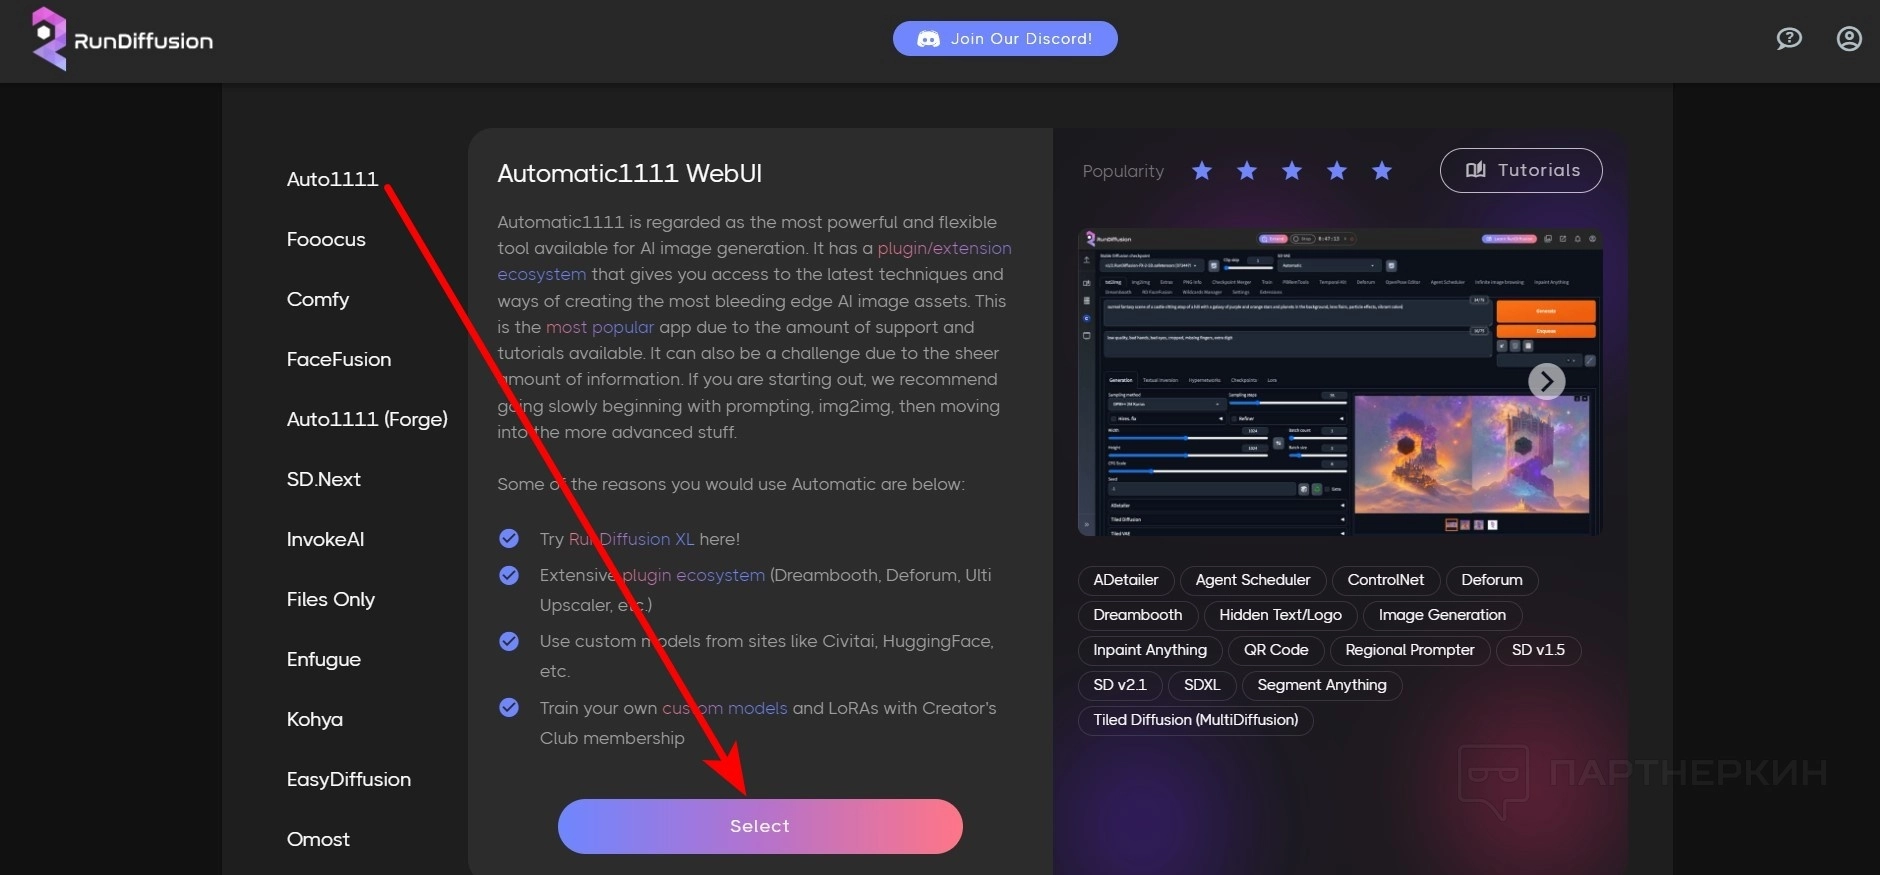Follow the 'most popular' link
1880x875 pixels.
pos(600,327)
